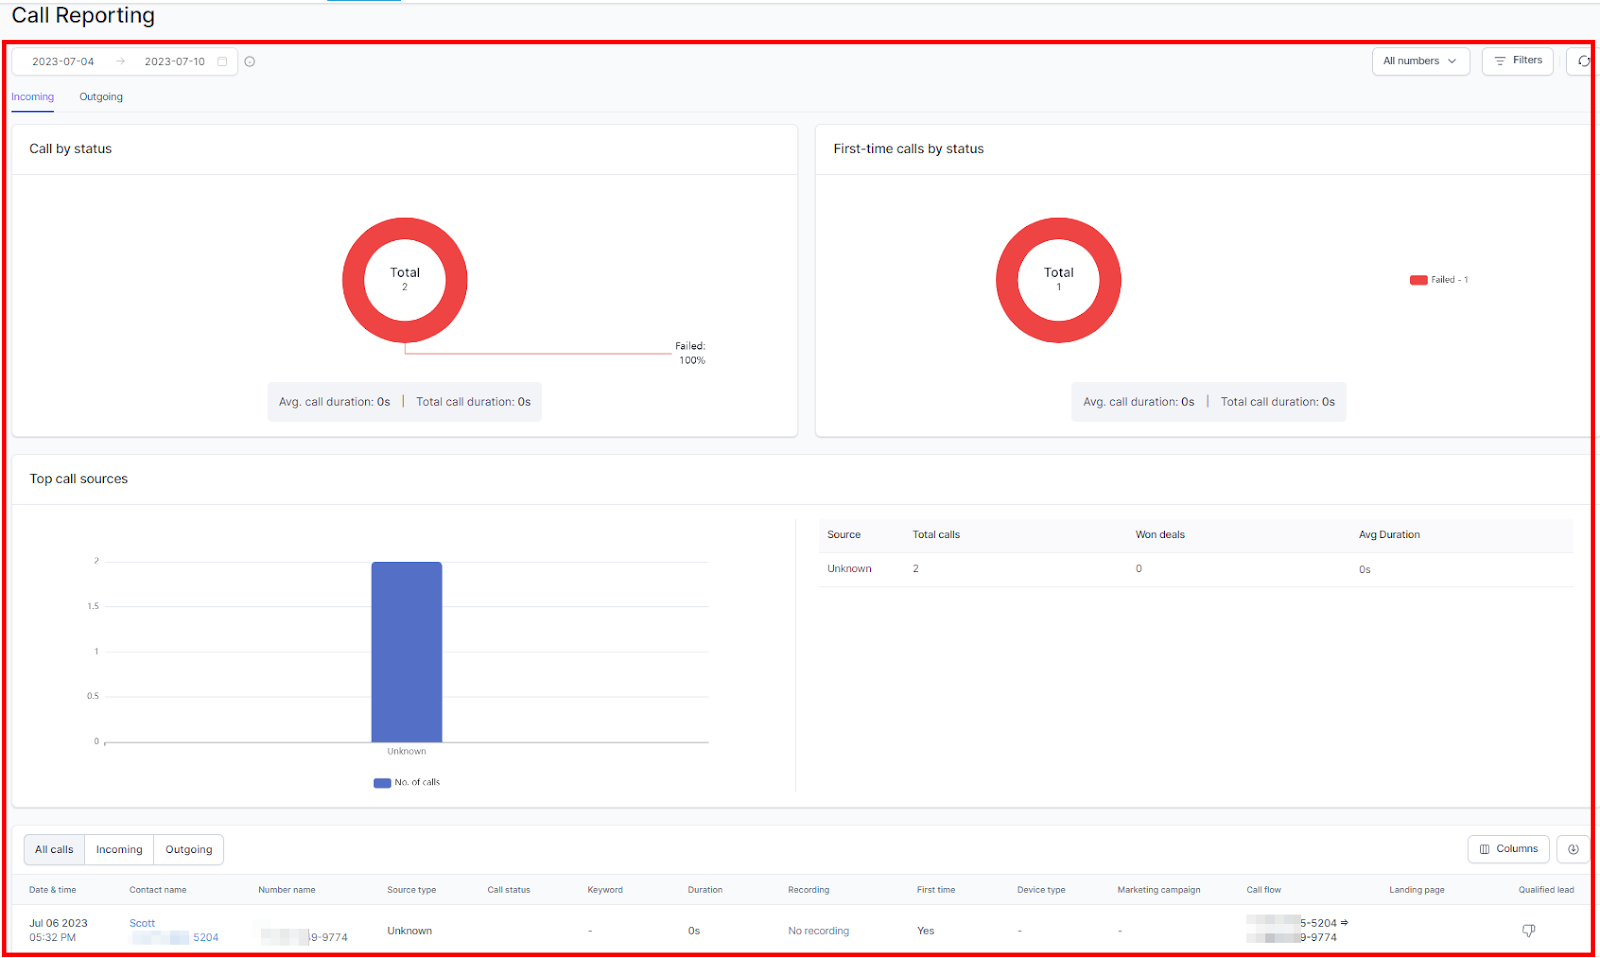Open the Filters button
This screenshot has width=1600, height=958.
[1517, 61]
